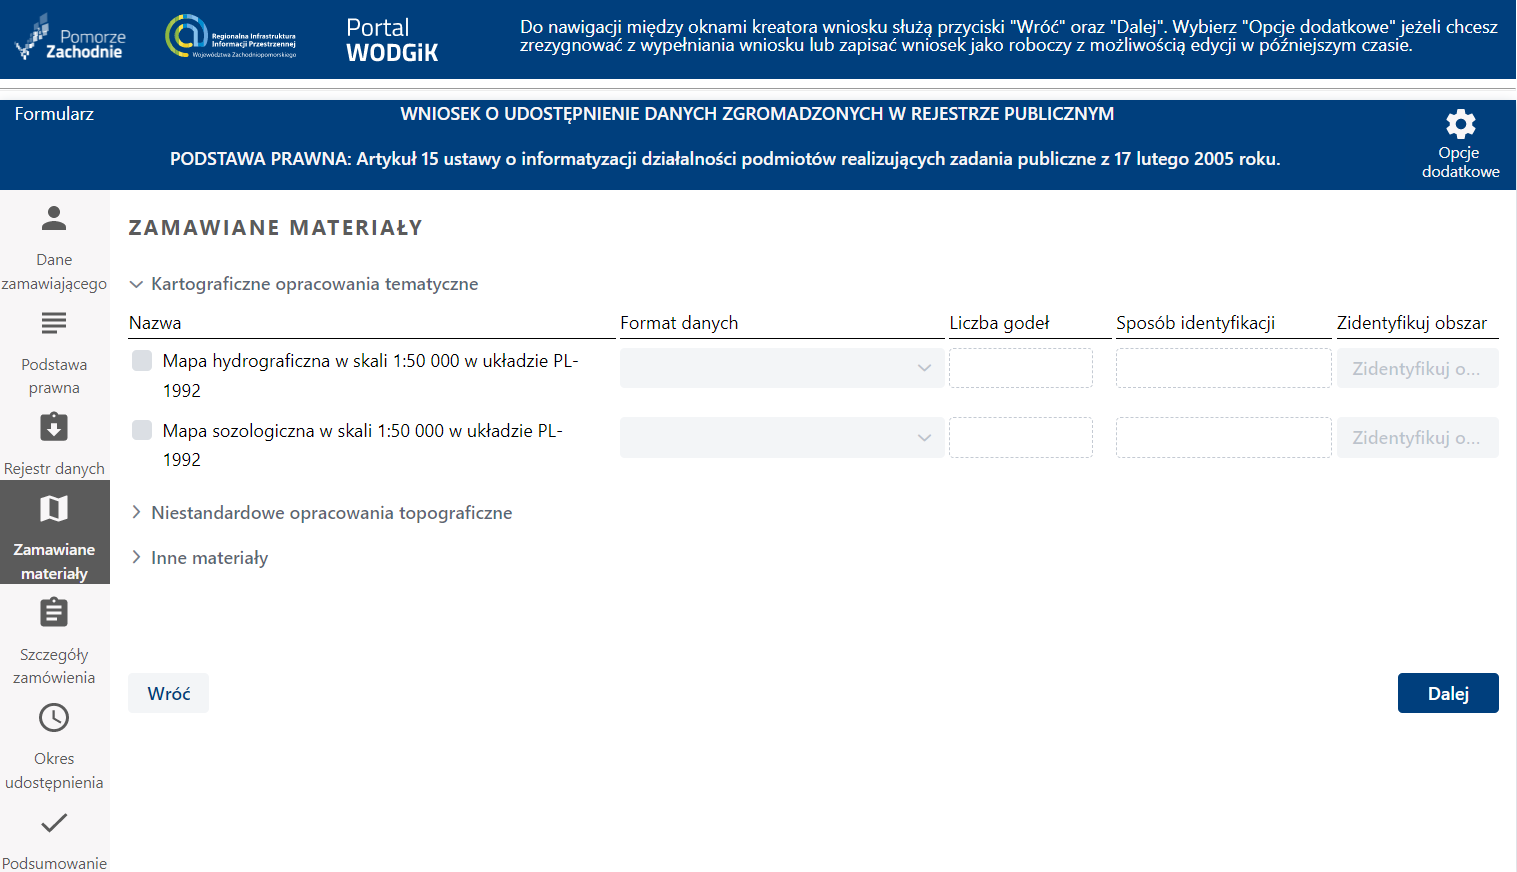Open the Dane zamawiającego section icon
The height and width of the screenshot is (872, 1517).
coord(53,218)
